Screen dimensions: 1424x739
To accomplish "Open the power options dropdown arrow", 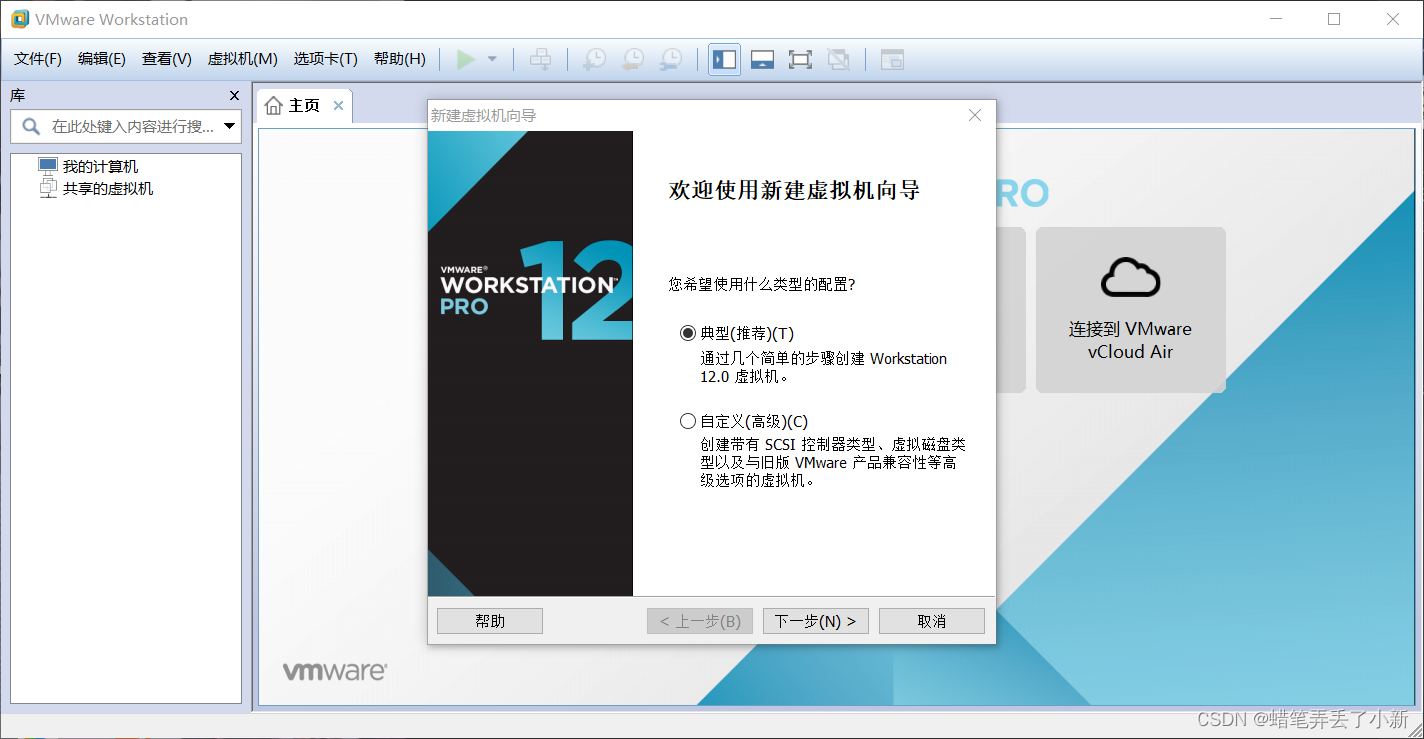I will [492, 59].
